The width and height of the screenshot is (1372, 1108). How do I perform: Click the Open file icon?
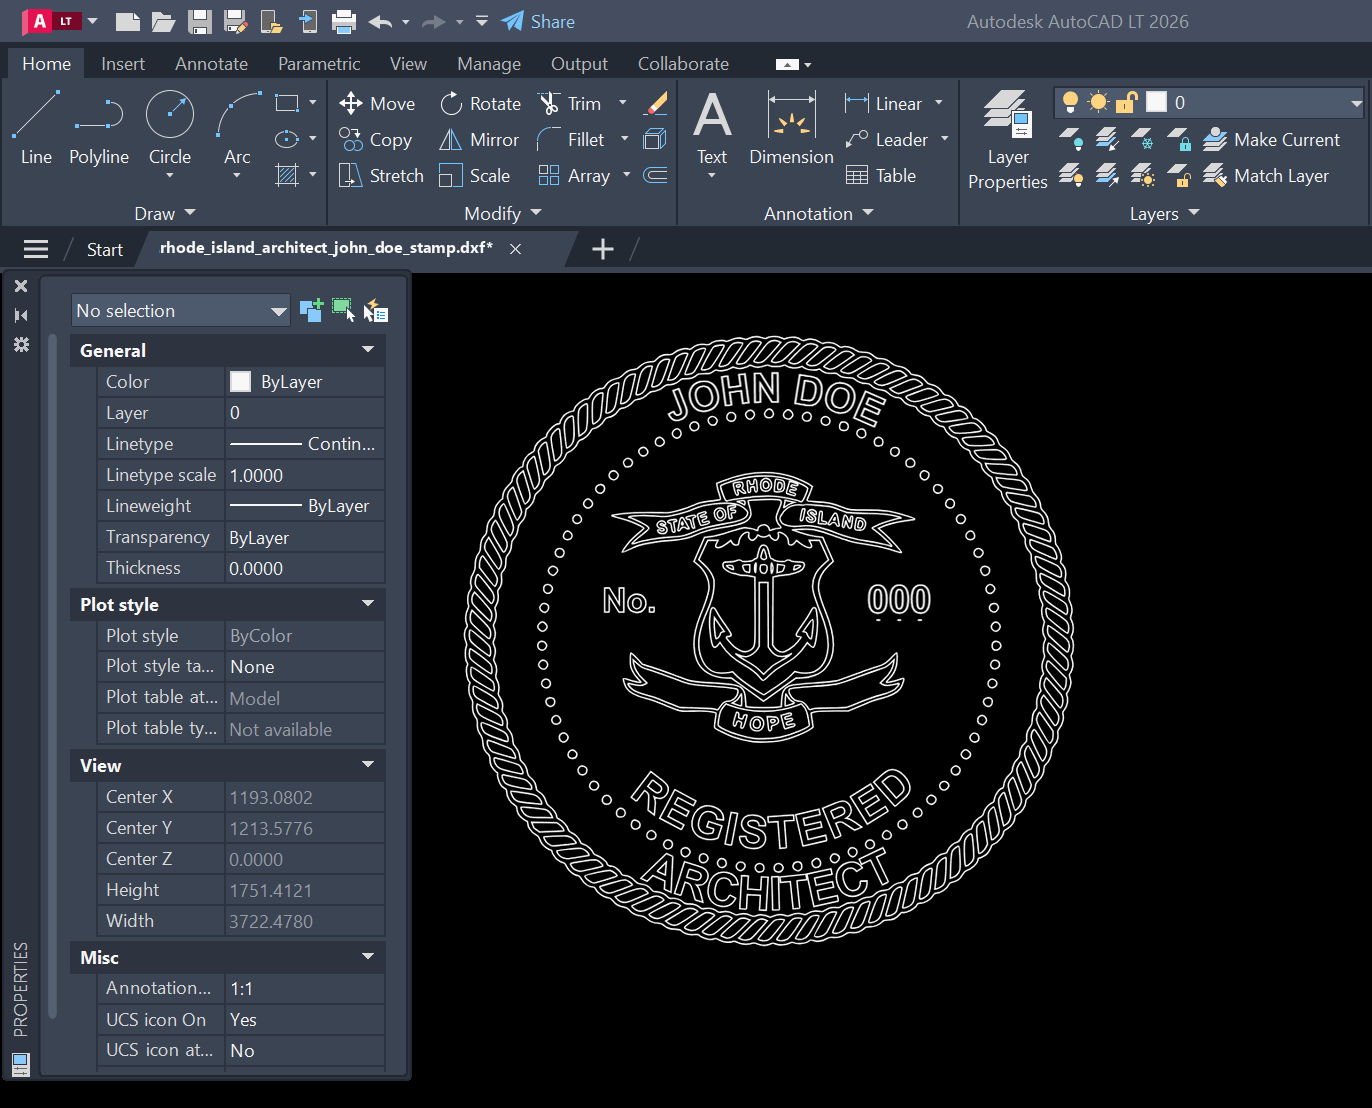tap(163, 21)
